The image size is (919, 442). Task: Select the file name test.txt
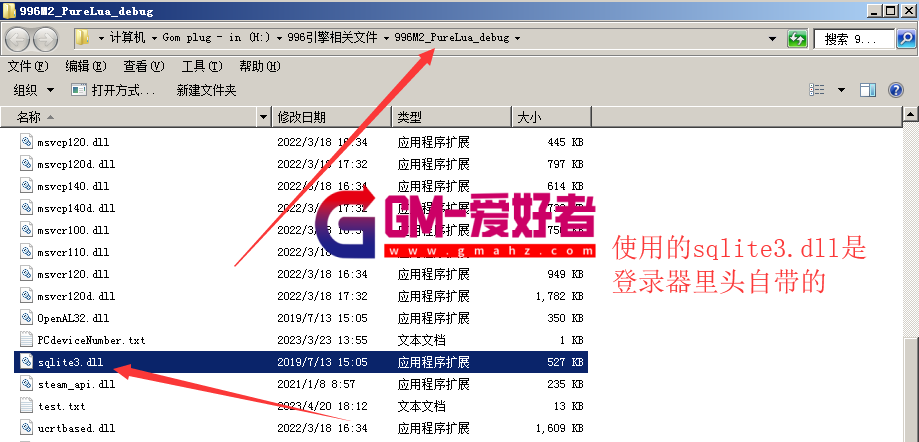[62, 406]
